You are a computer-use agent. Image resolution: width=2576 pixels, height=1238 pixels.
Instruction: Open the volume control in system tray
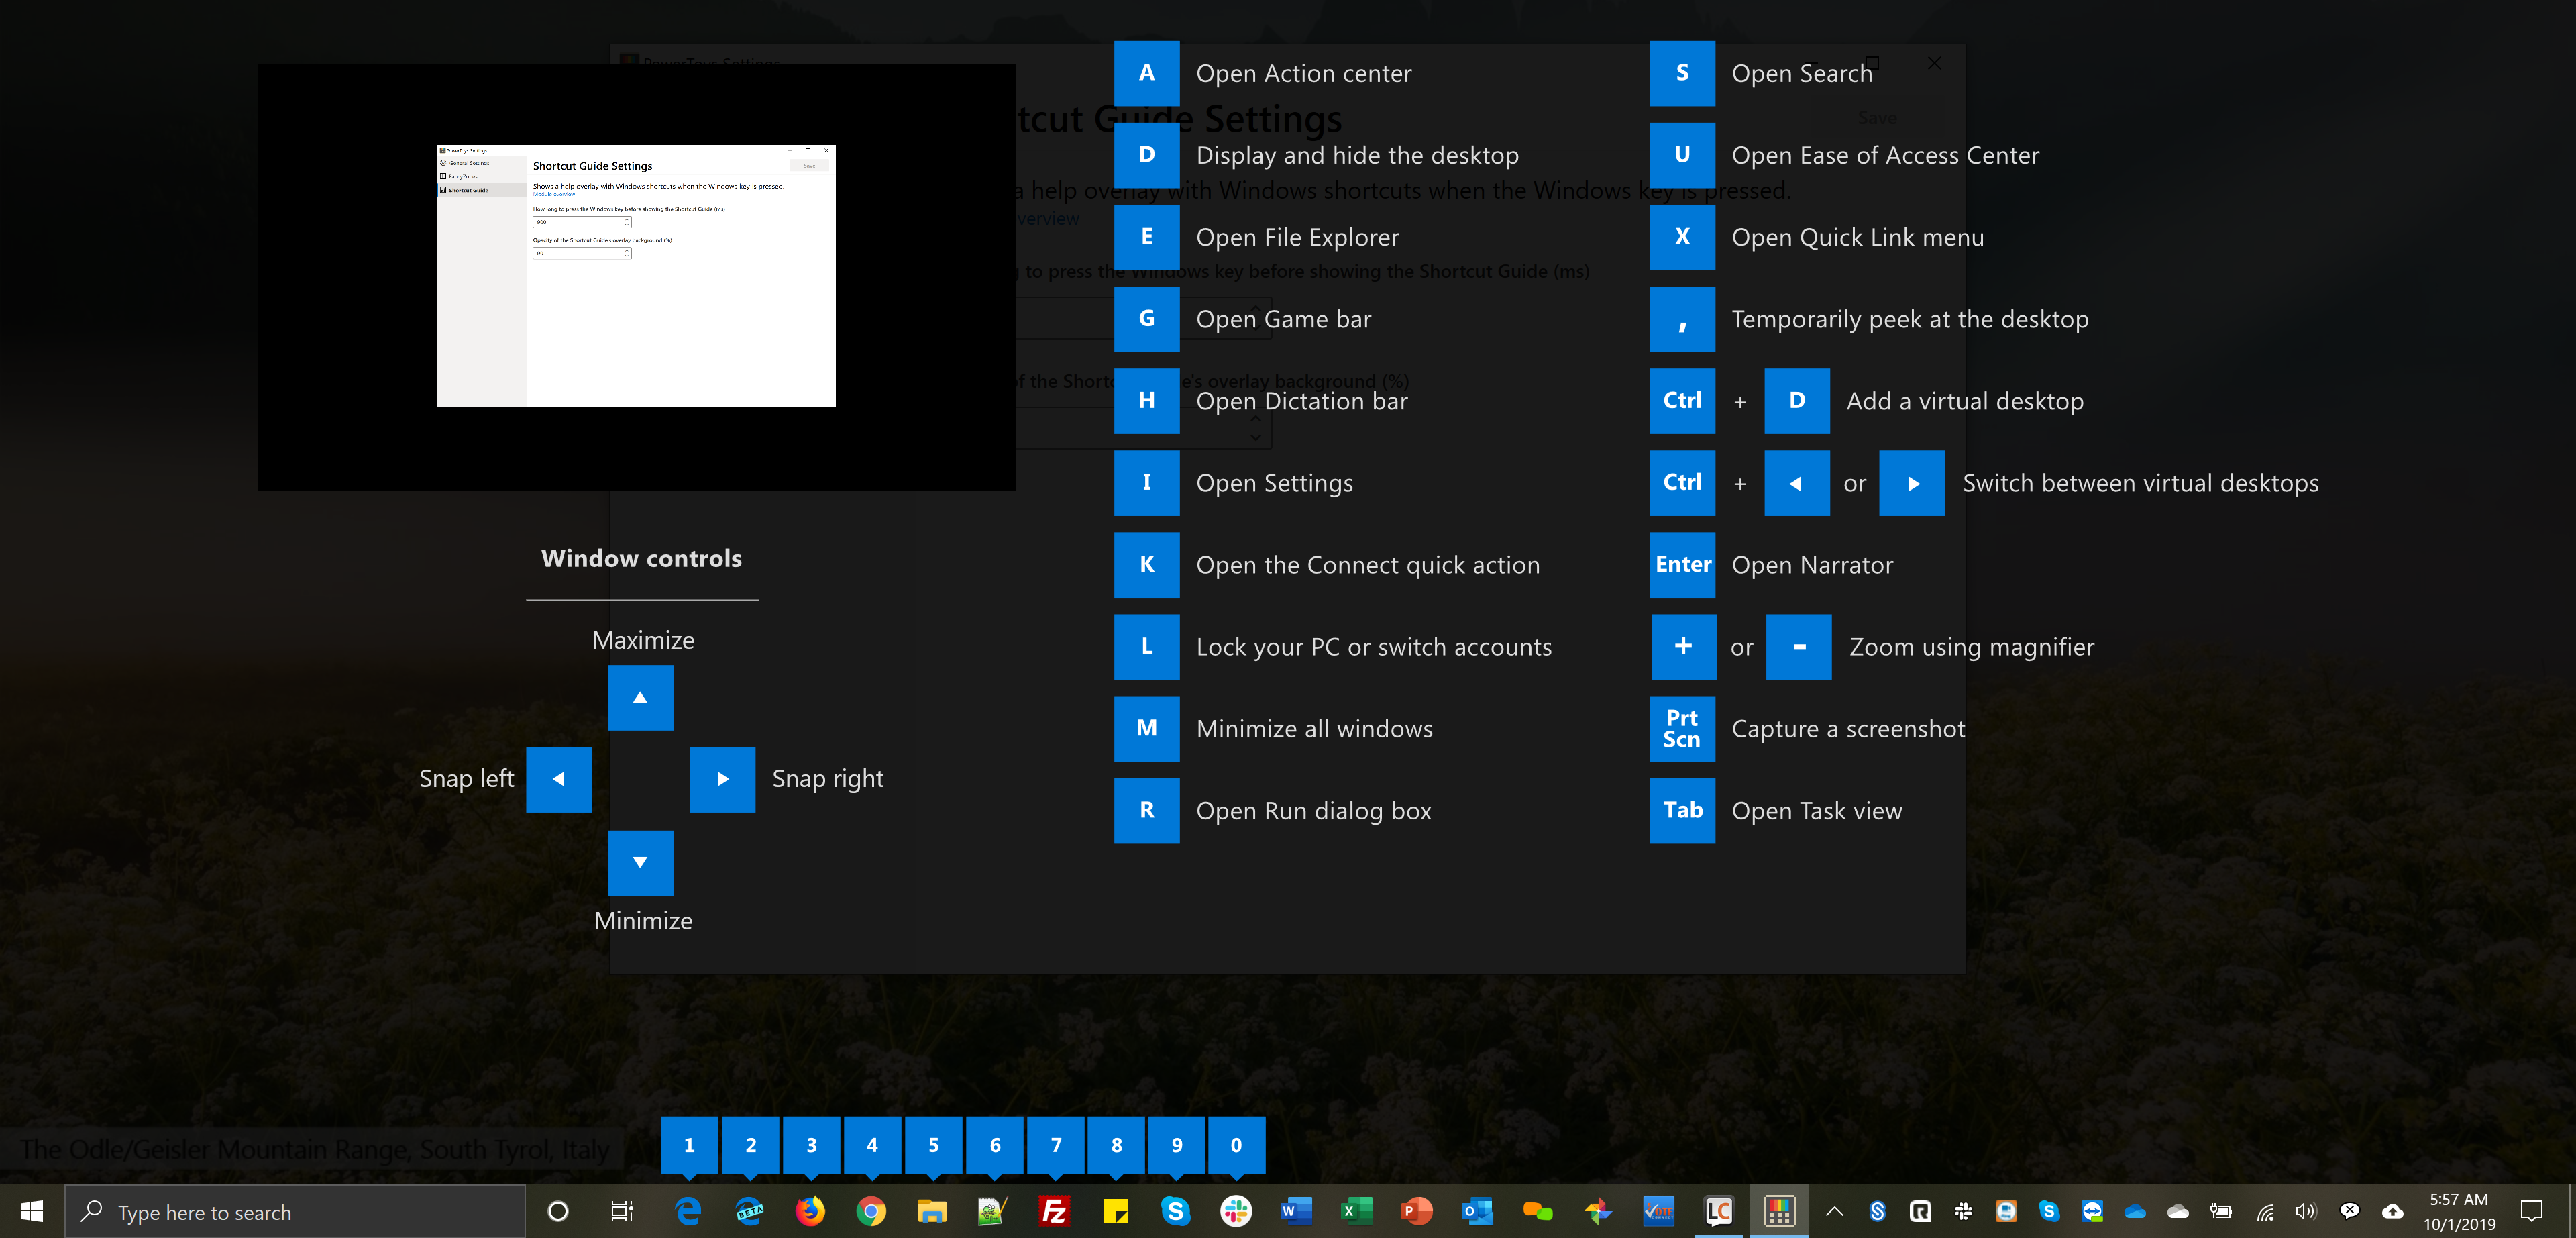pos(2306,1212)
